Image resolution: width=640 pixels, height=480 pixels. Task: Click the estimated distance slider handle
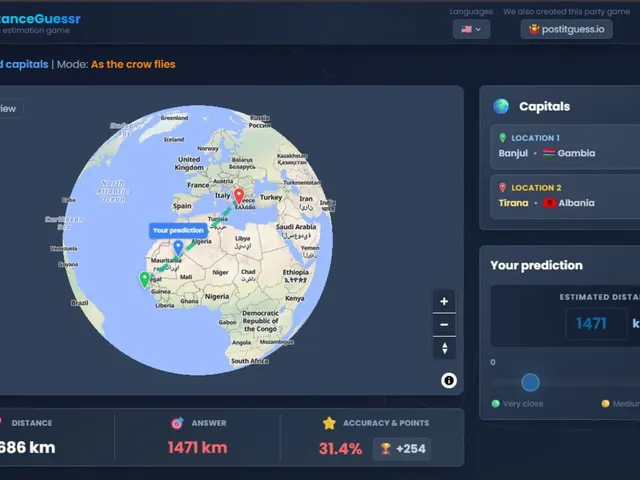pos(530,382)
